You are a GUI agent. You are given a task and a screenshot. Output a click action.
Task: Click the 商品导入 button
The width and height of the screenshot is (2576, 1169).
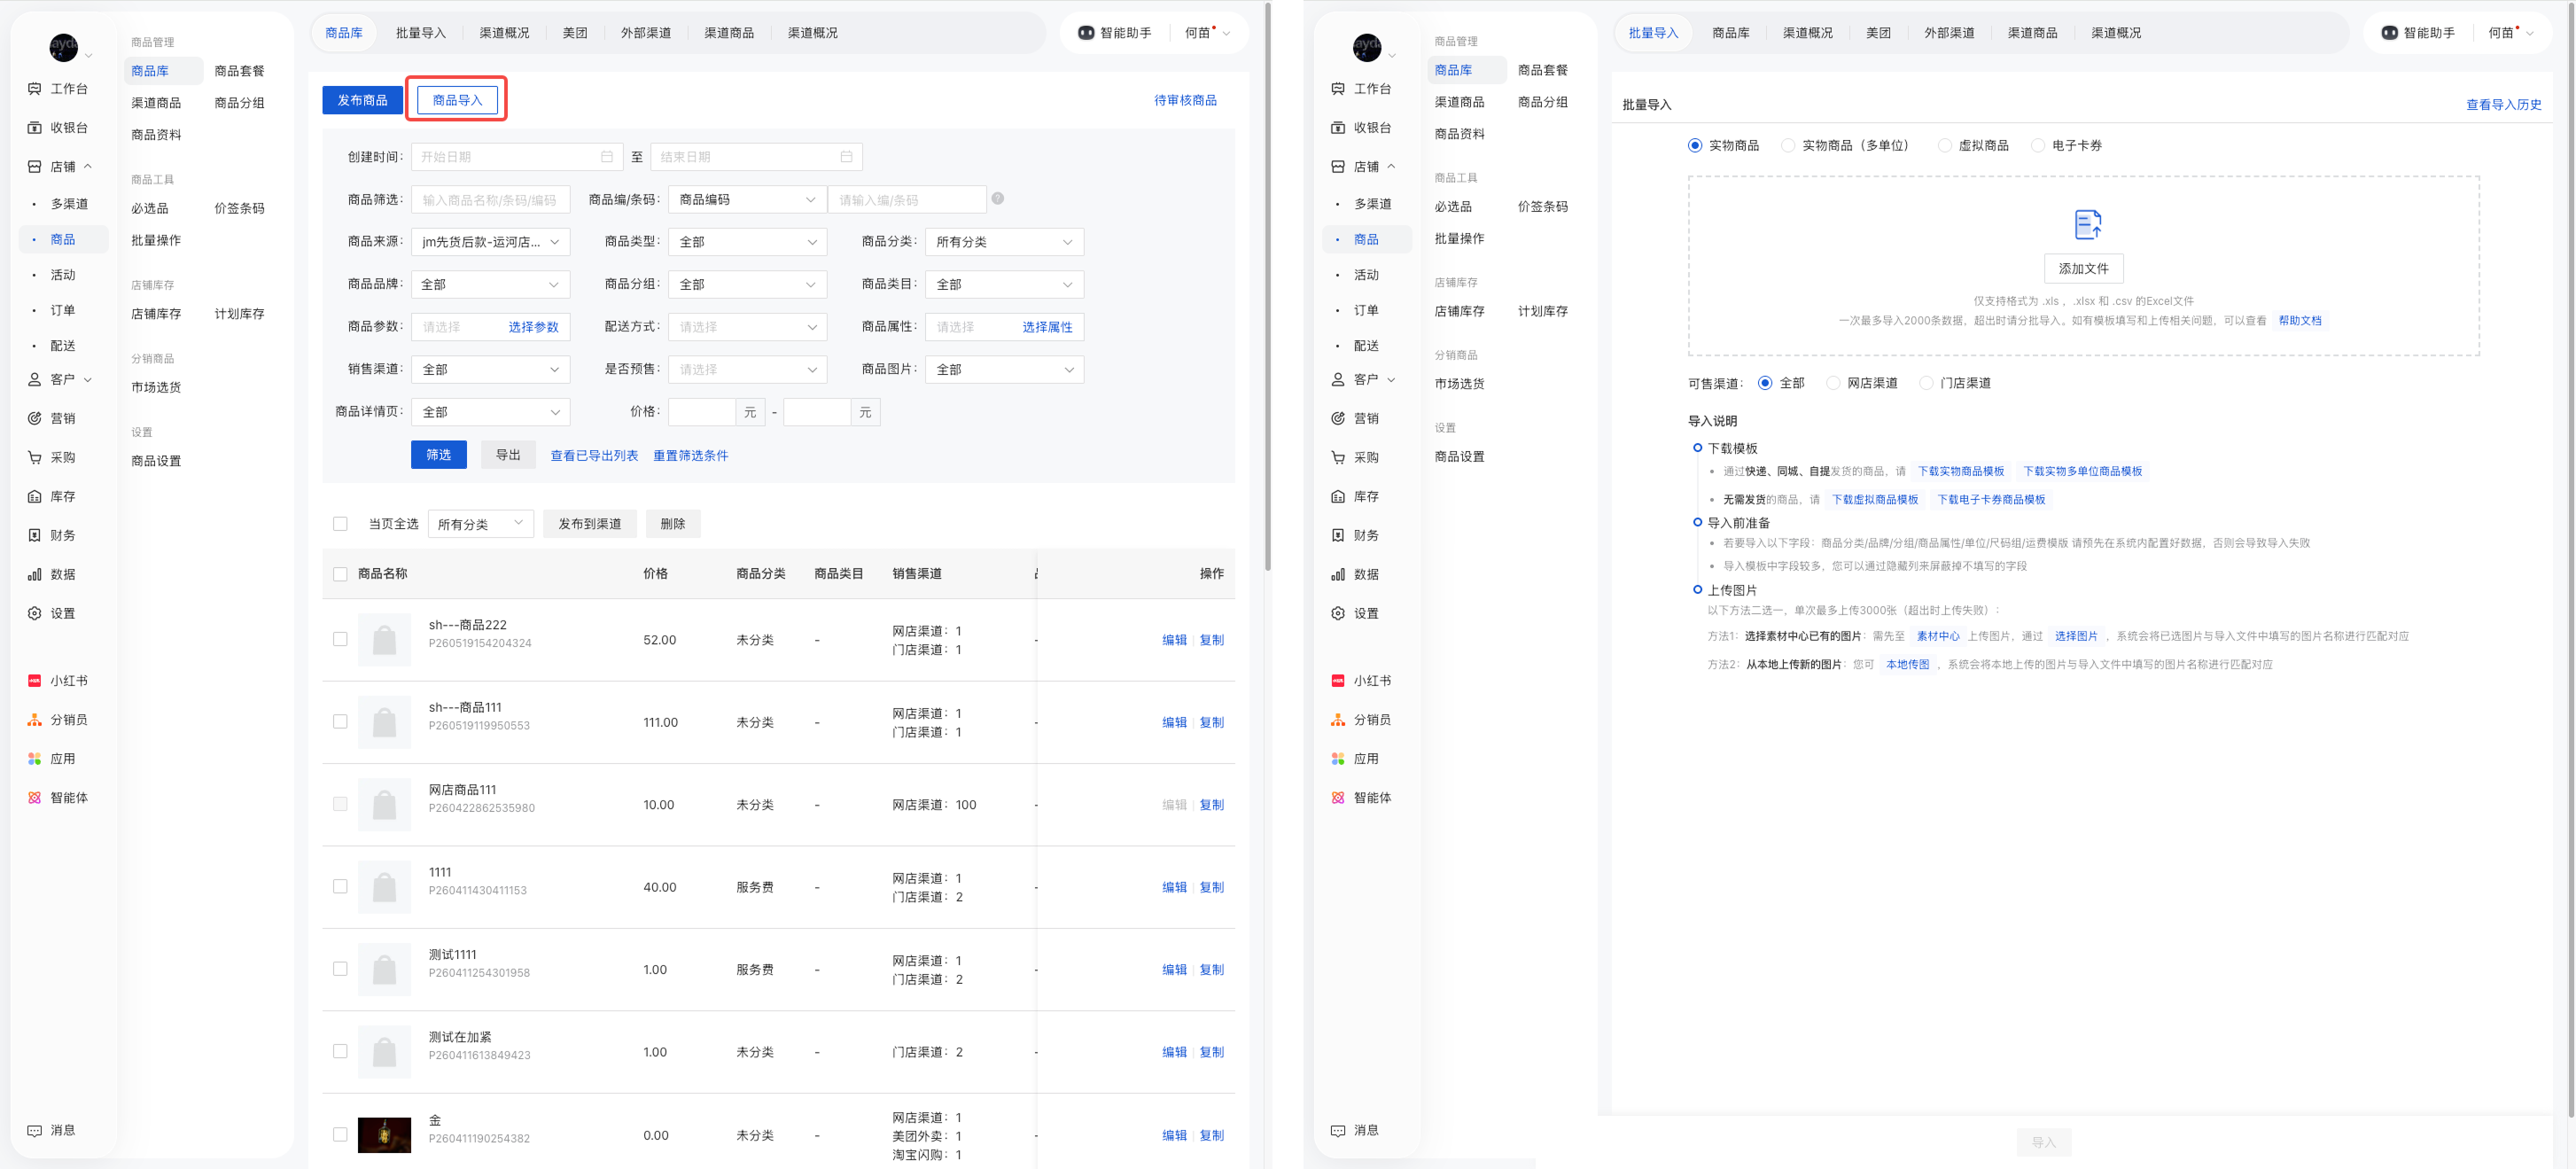[457, 100]
